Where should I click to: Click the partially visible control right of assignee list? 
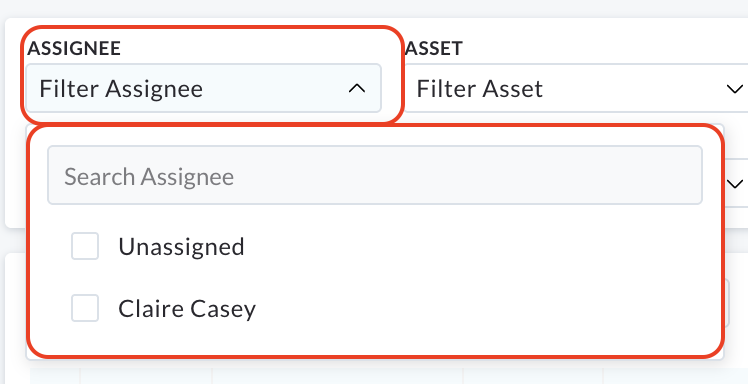pos(727,303)
